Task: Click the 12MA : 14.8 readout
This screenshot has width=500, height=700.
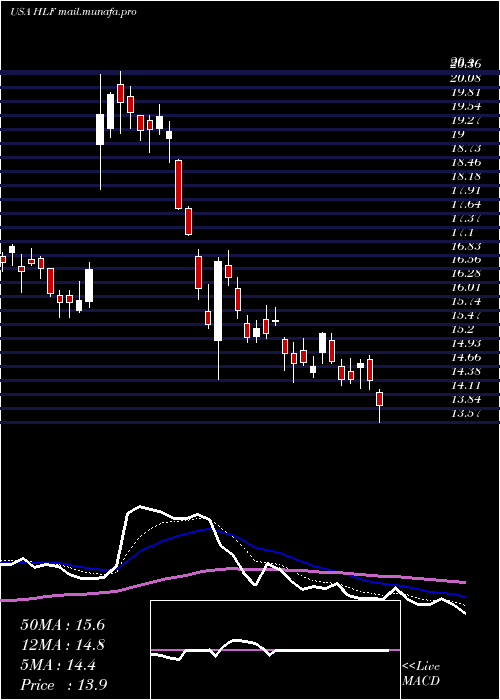Action: 62,645
